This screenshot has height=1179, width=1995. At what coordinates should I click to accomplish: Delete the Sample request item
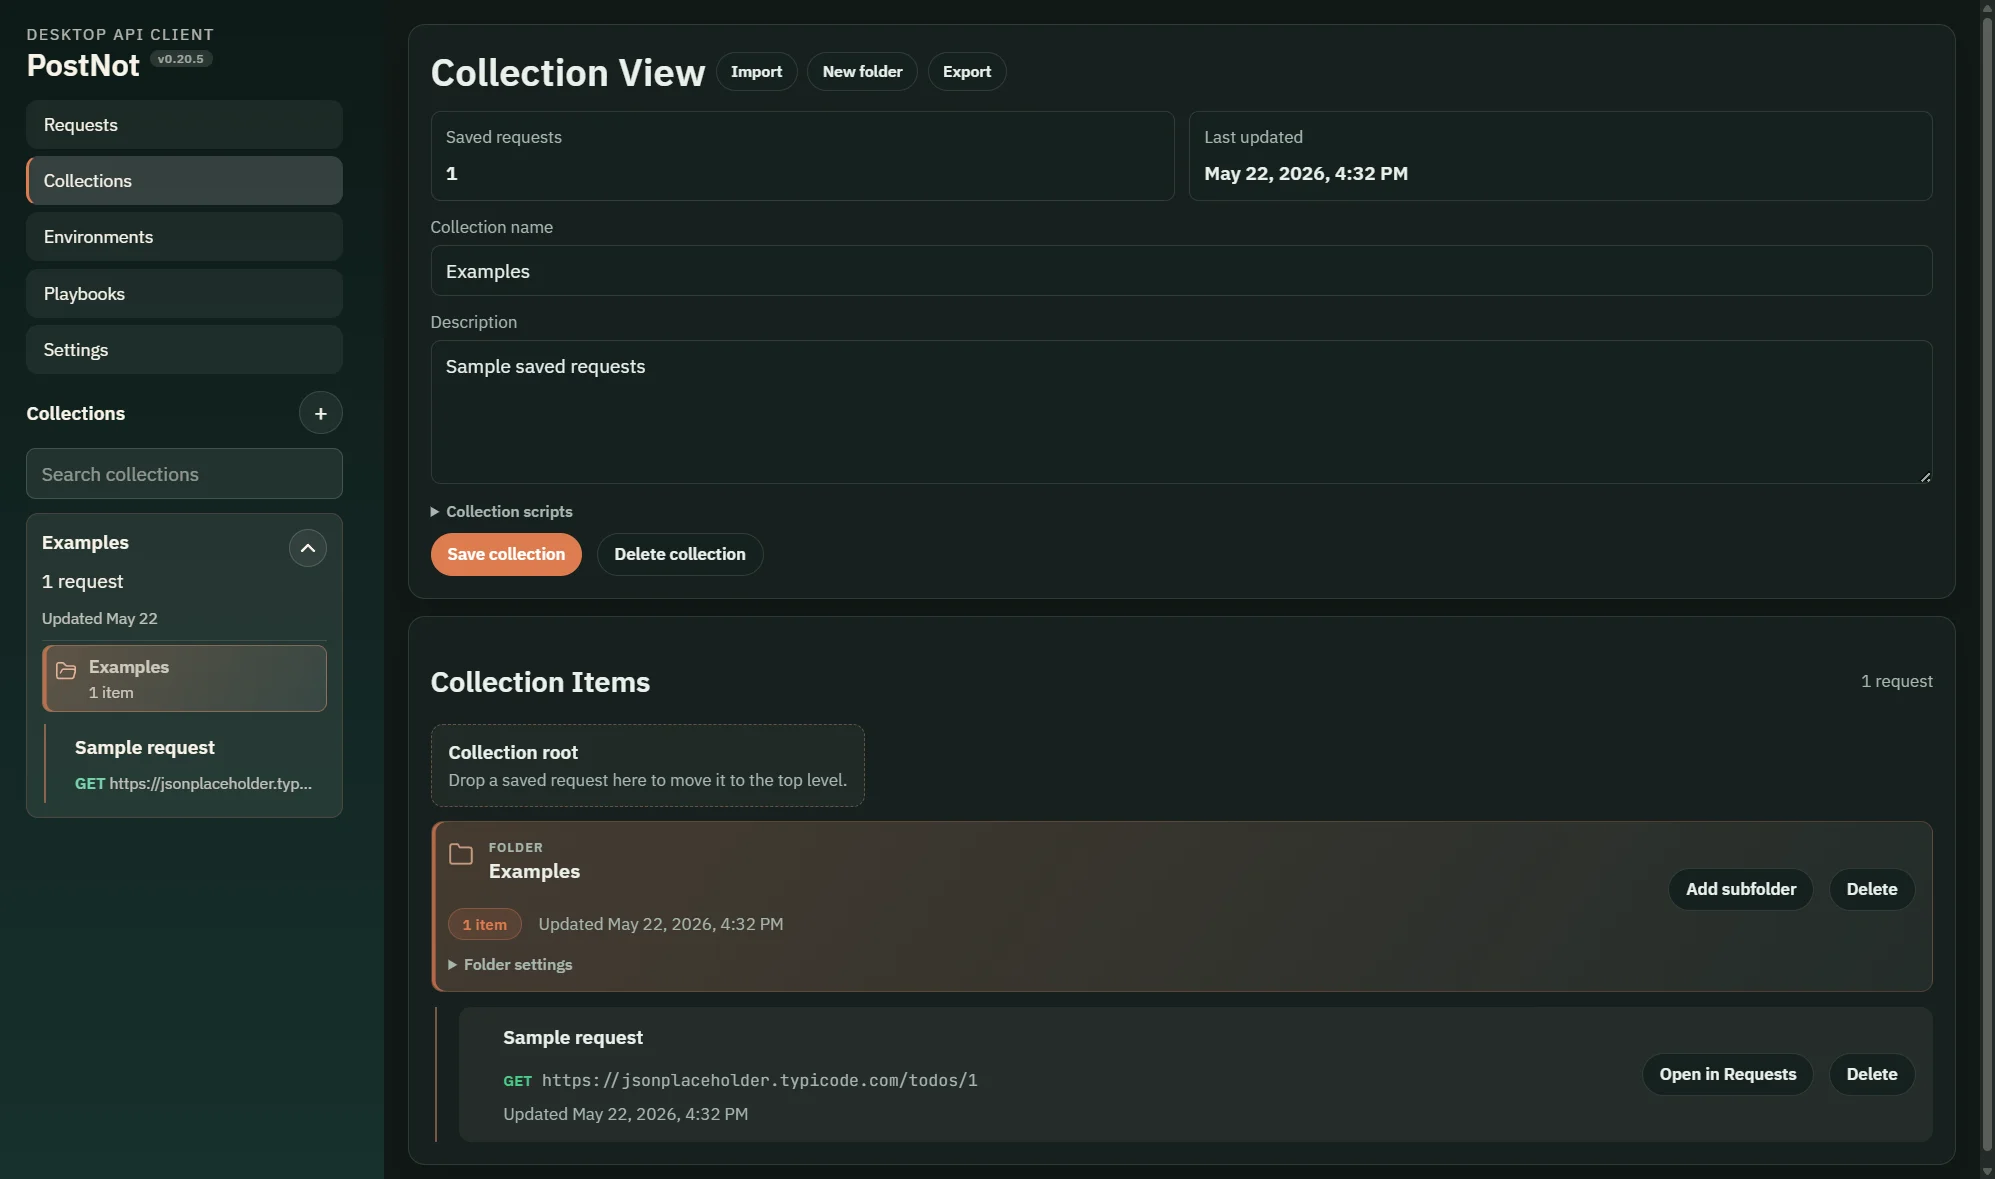click(x=1872, y=1074)
